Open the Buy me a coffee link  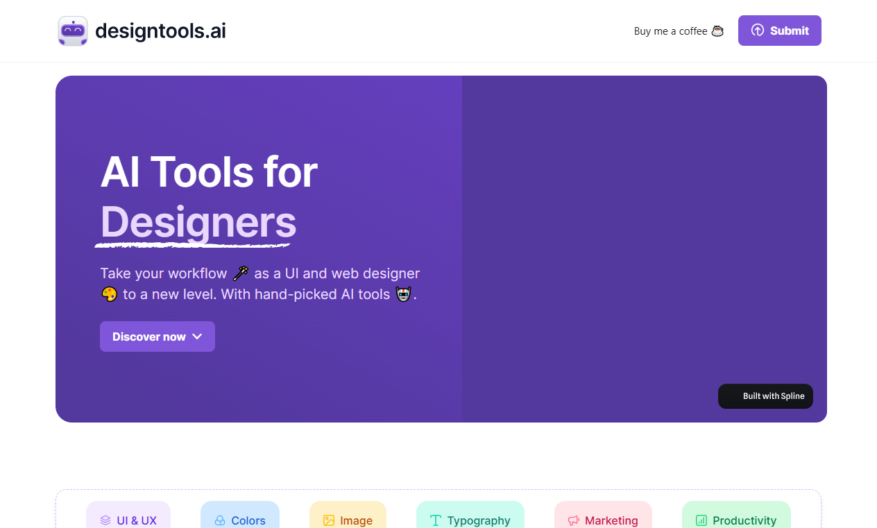coord(671,31)
